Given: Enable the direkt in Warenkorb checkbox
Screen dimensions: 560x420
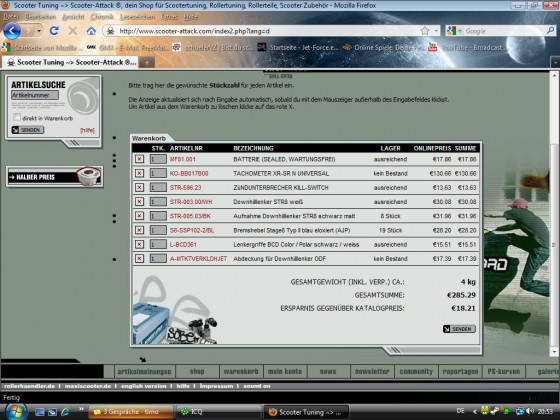Looking at the screenshot, I should click(x=17, y=118).
